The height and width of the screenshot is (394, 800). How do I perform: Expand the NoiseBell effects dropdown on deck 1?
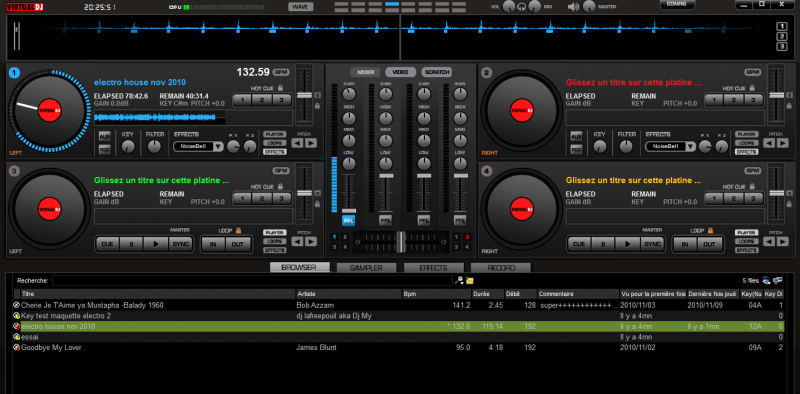pos(218,146)
